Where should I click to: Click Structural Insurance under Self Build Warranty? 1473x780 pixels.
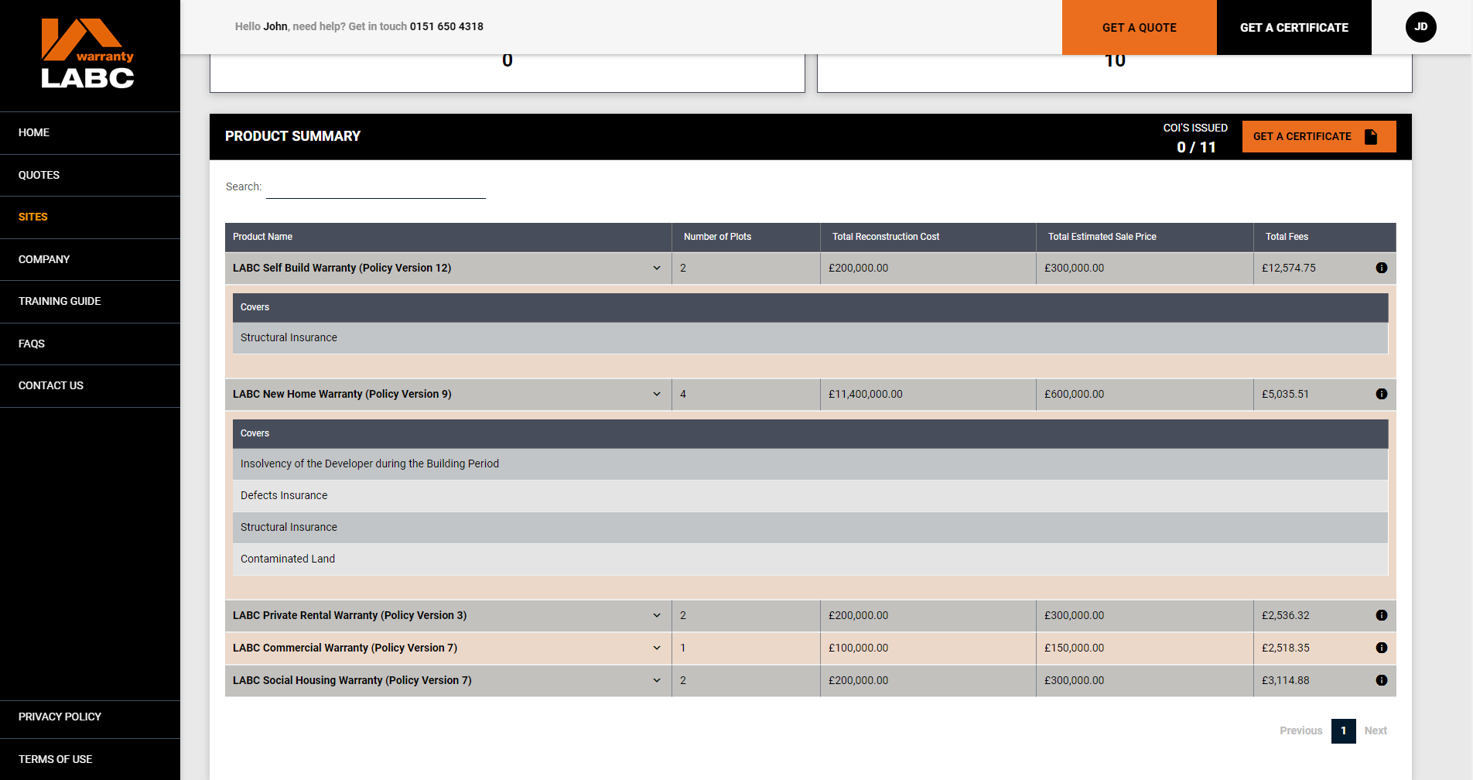810,338
